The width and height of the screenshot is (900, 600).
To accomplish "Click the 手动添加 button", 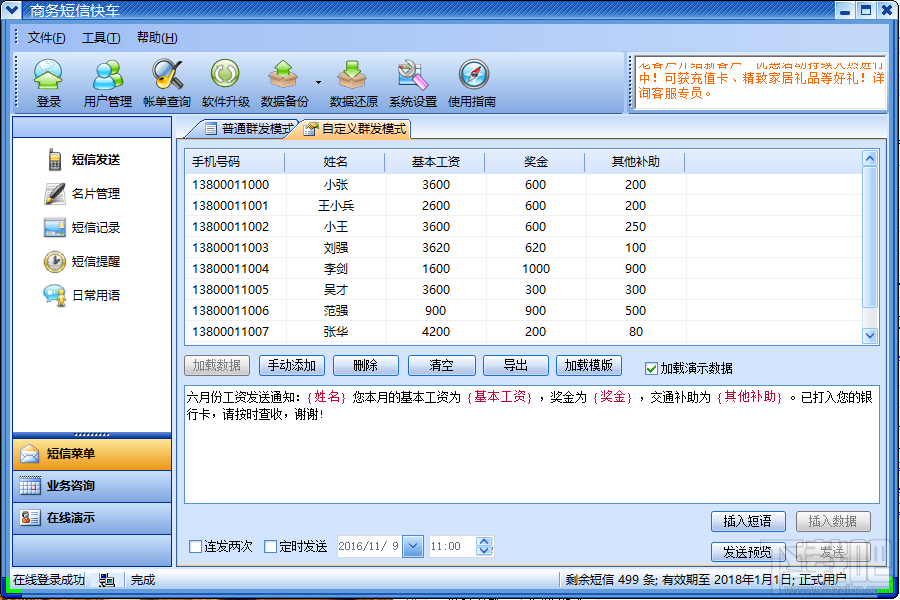I will (x=292, y=365).
